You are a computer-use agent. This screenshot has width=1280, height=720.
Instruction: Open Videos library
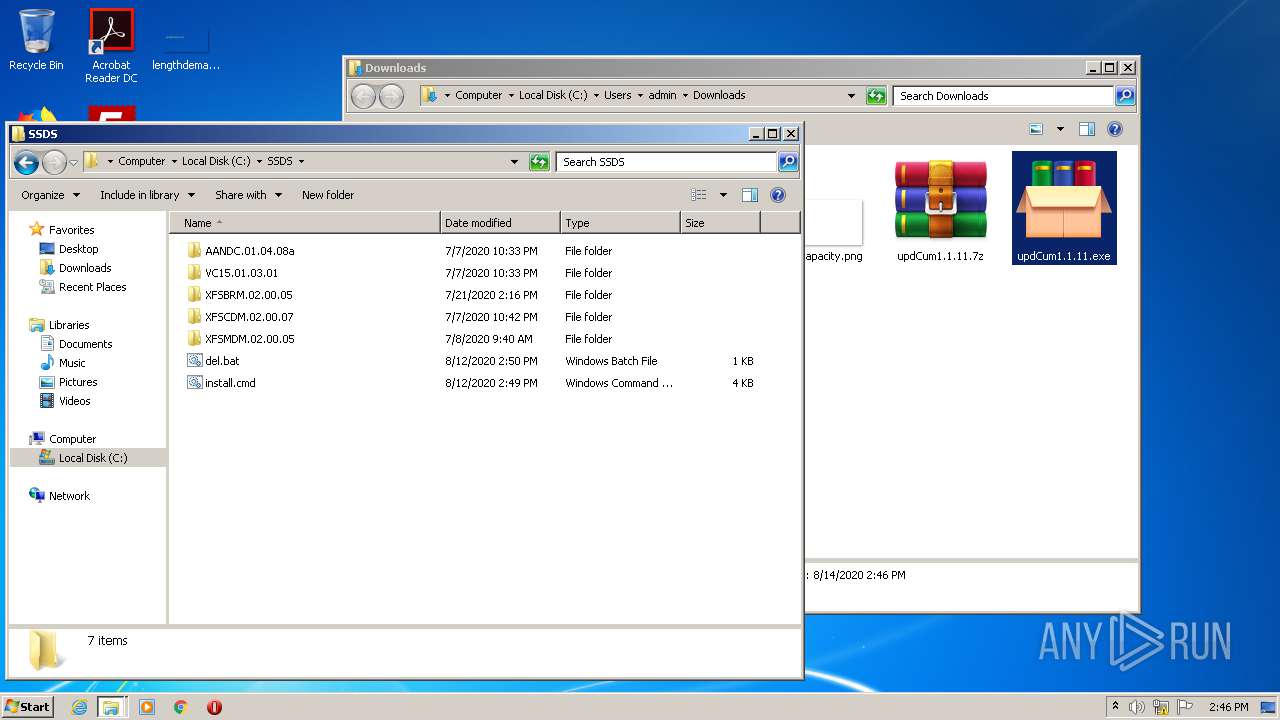tap(74, 401)
